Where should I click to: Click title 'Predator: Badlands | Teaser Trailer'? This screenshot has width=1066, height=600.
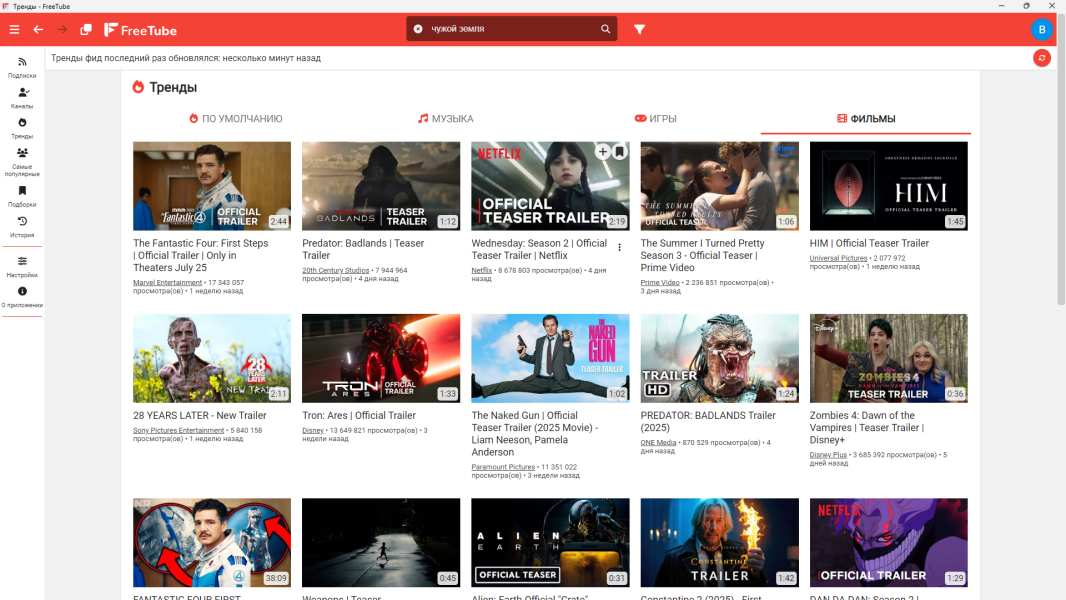363,249
